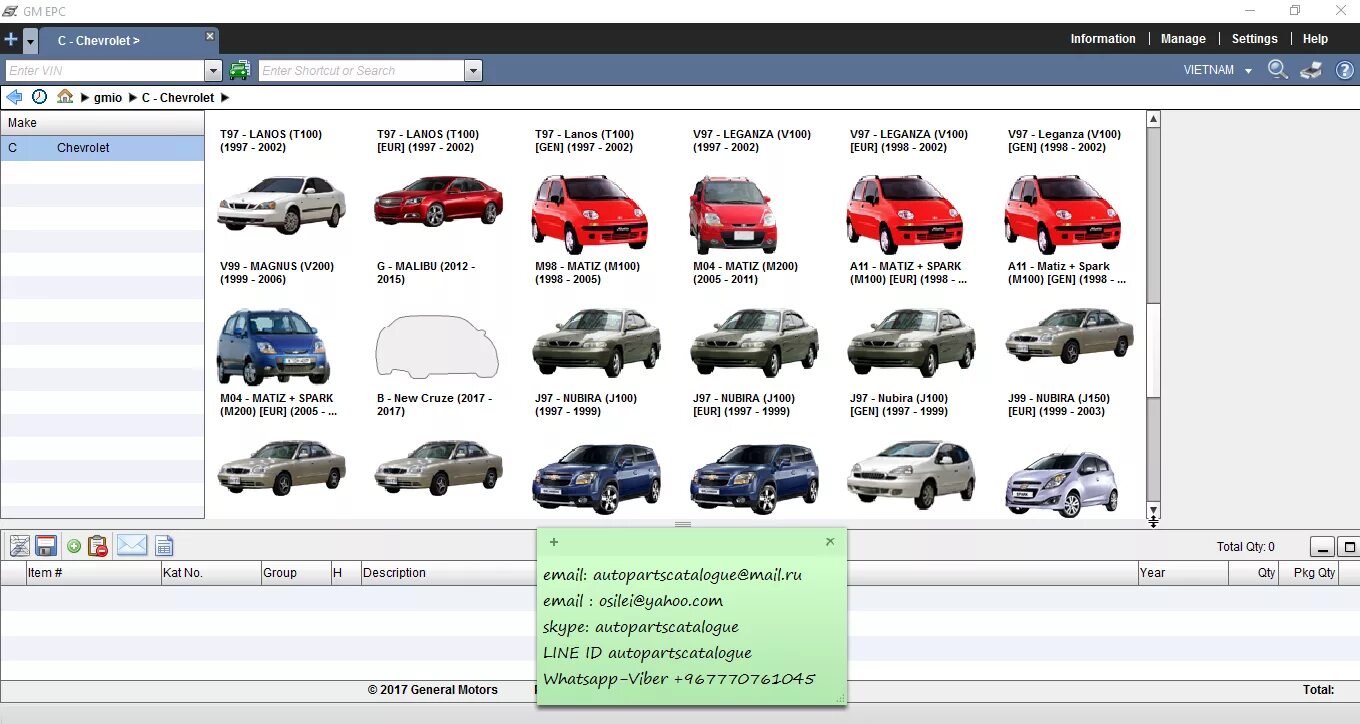Click the green plus add item icon
The height and width of the screenshot is (724, 1360).
pos(74,546)
